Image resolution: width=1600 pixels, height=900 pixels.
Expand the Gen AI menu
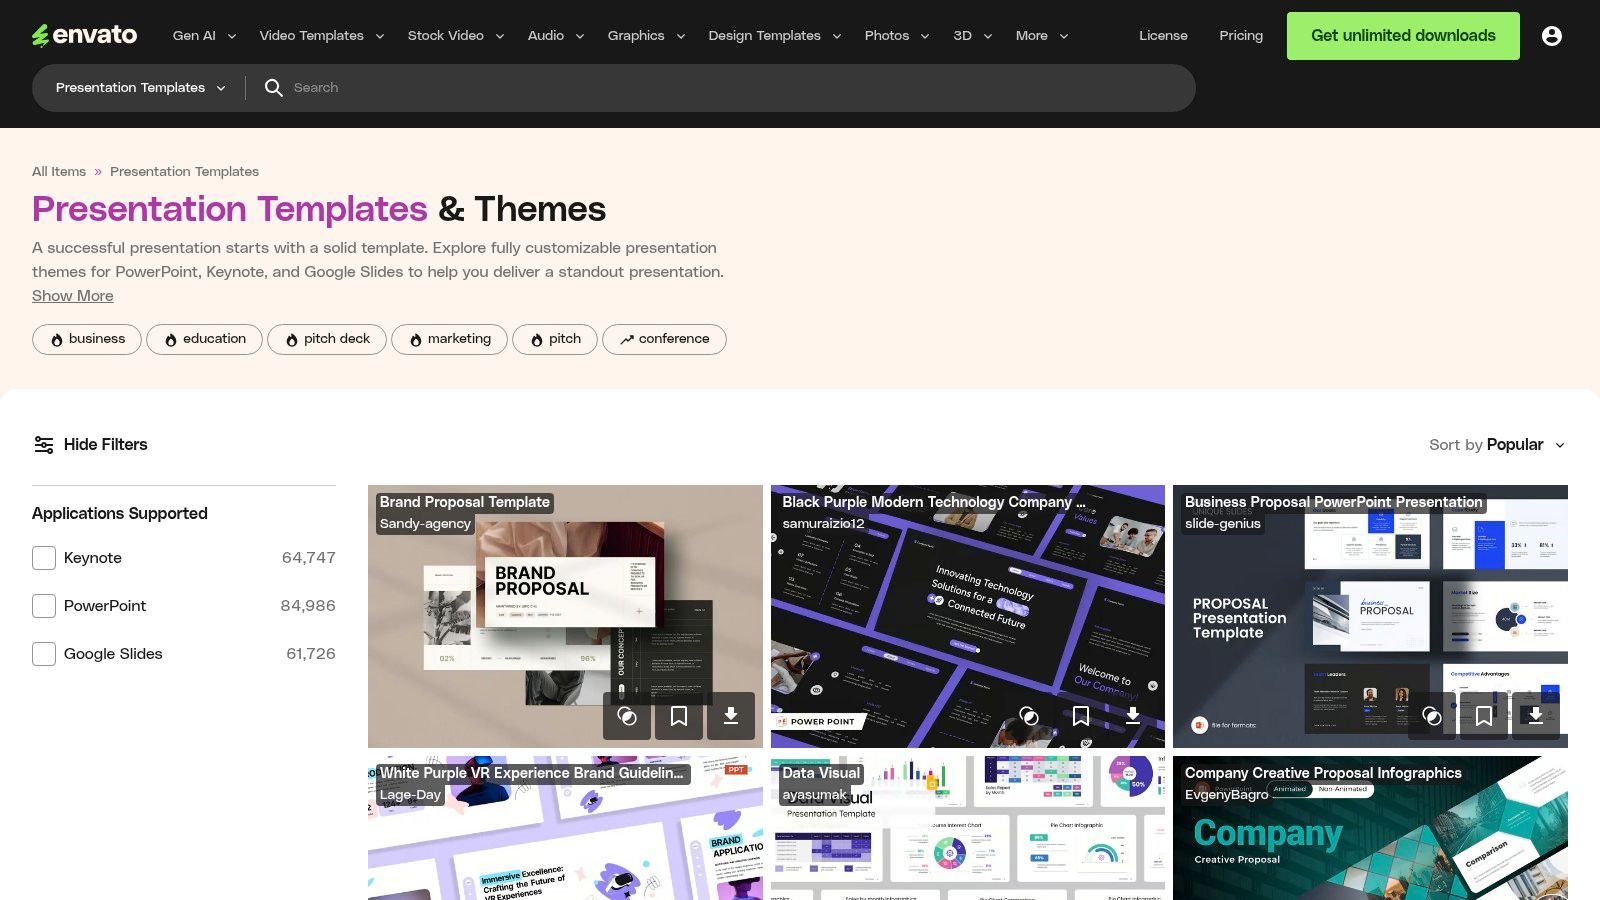pos(204,36)
